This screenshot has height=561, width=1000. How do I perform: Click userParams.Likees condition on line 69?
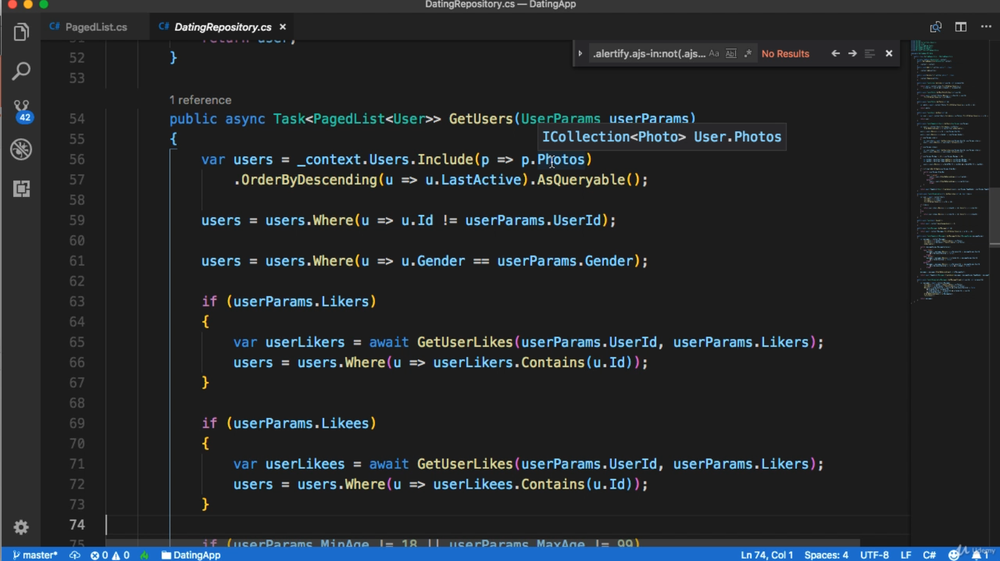(x=301, y=423)
